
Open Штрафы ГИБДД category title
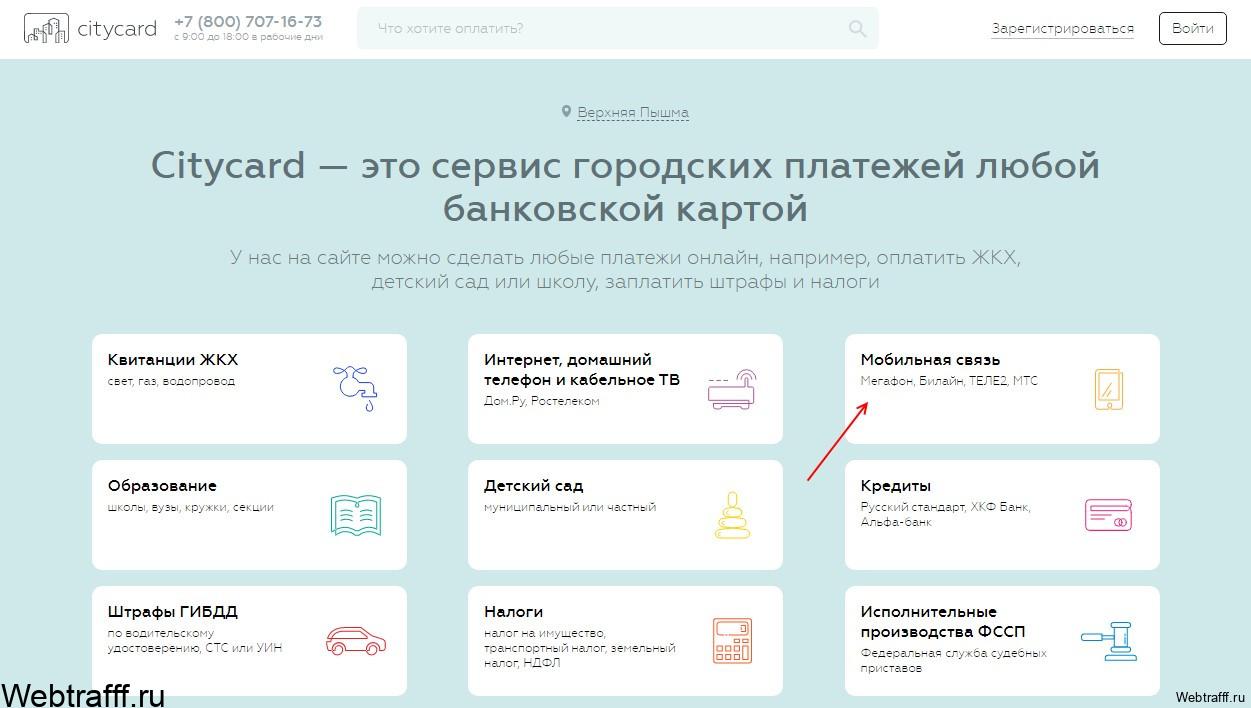173,612
